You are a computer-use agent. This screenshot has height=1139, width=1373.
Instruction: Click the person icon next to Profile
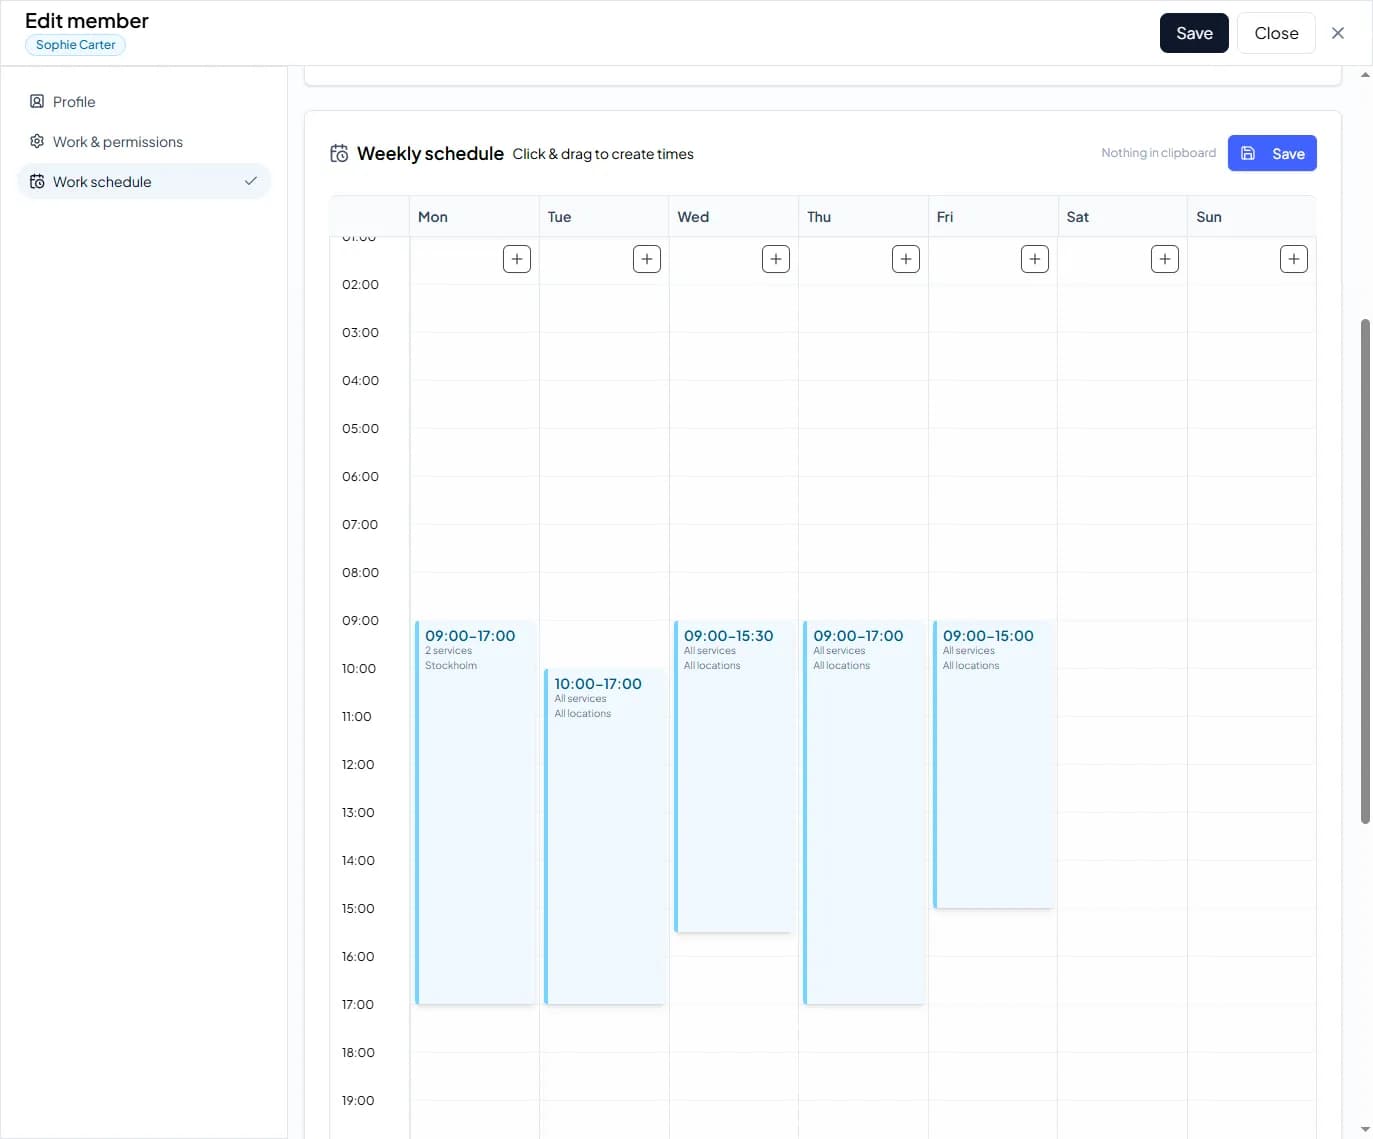[36, 101]
